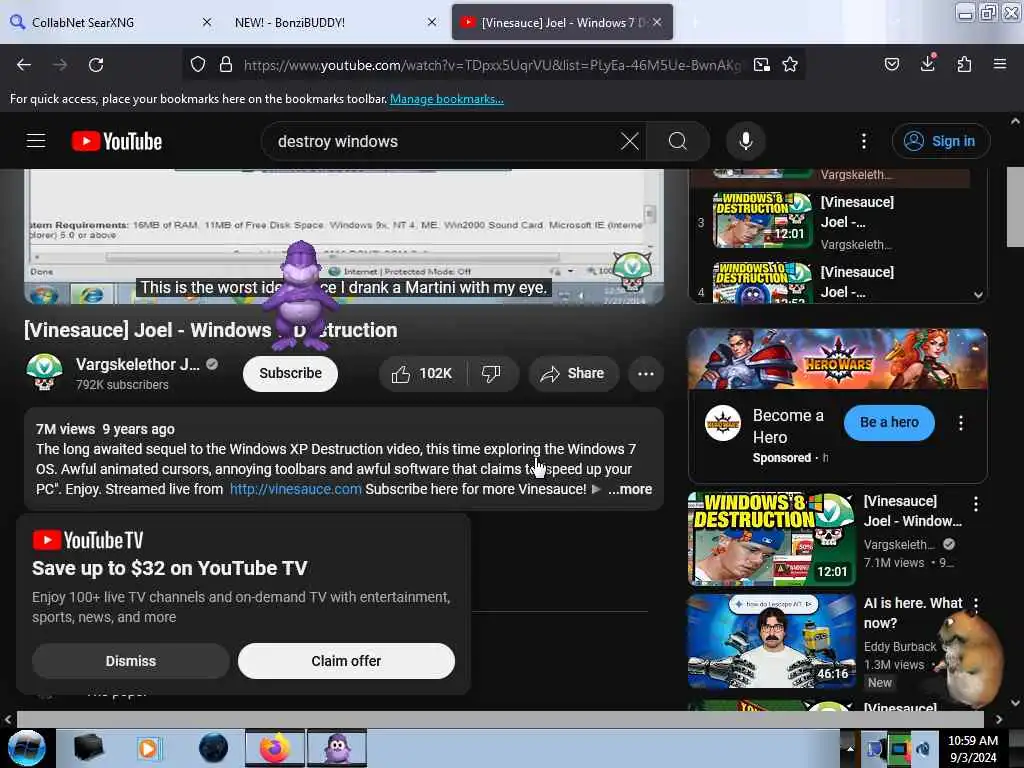Open the shield tracking protection icon
Screen dimensions: 1024x768
click(198, 65)
